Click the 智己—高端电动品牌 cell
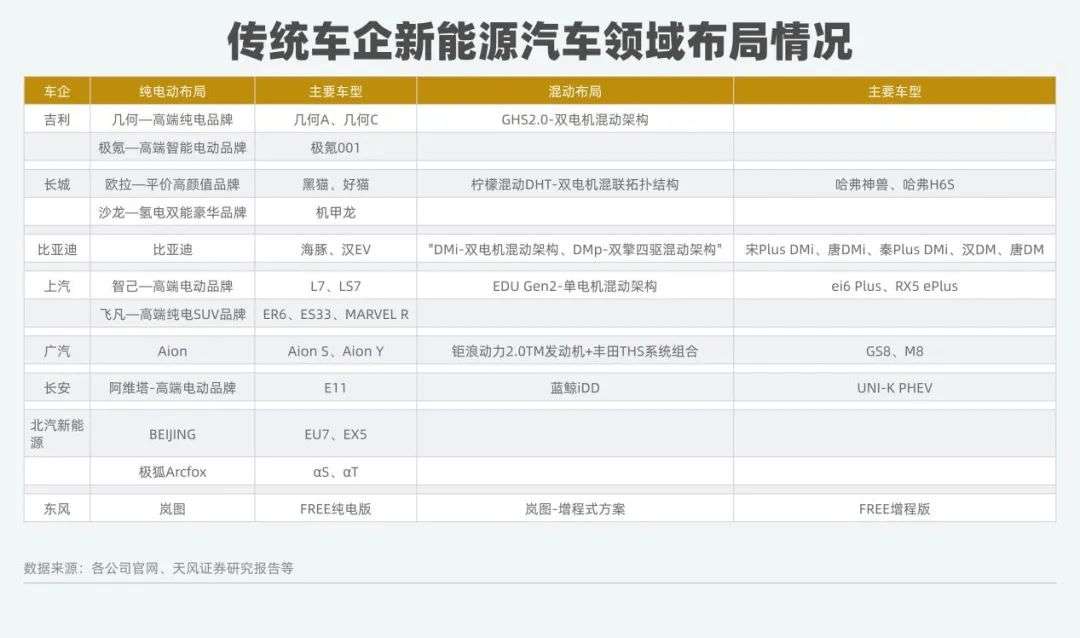1080x638 pixels. coord(172,286)
